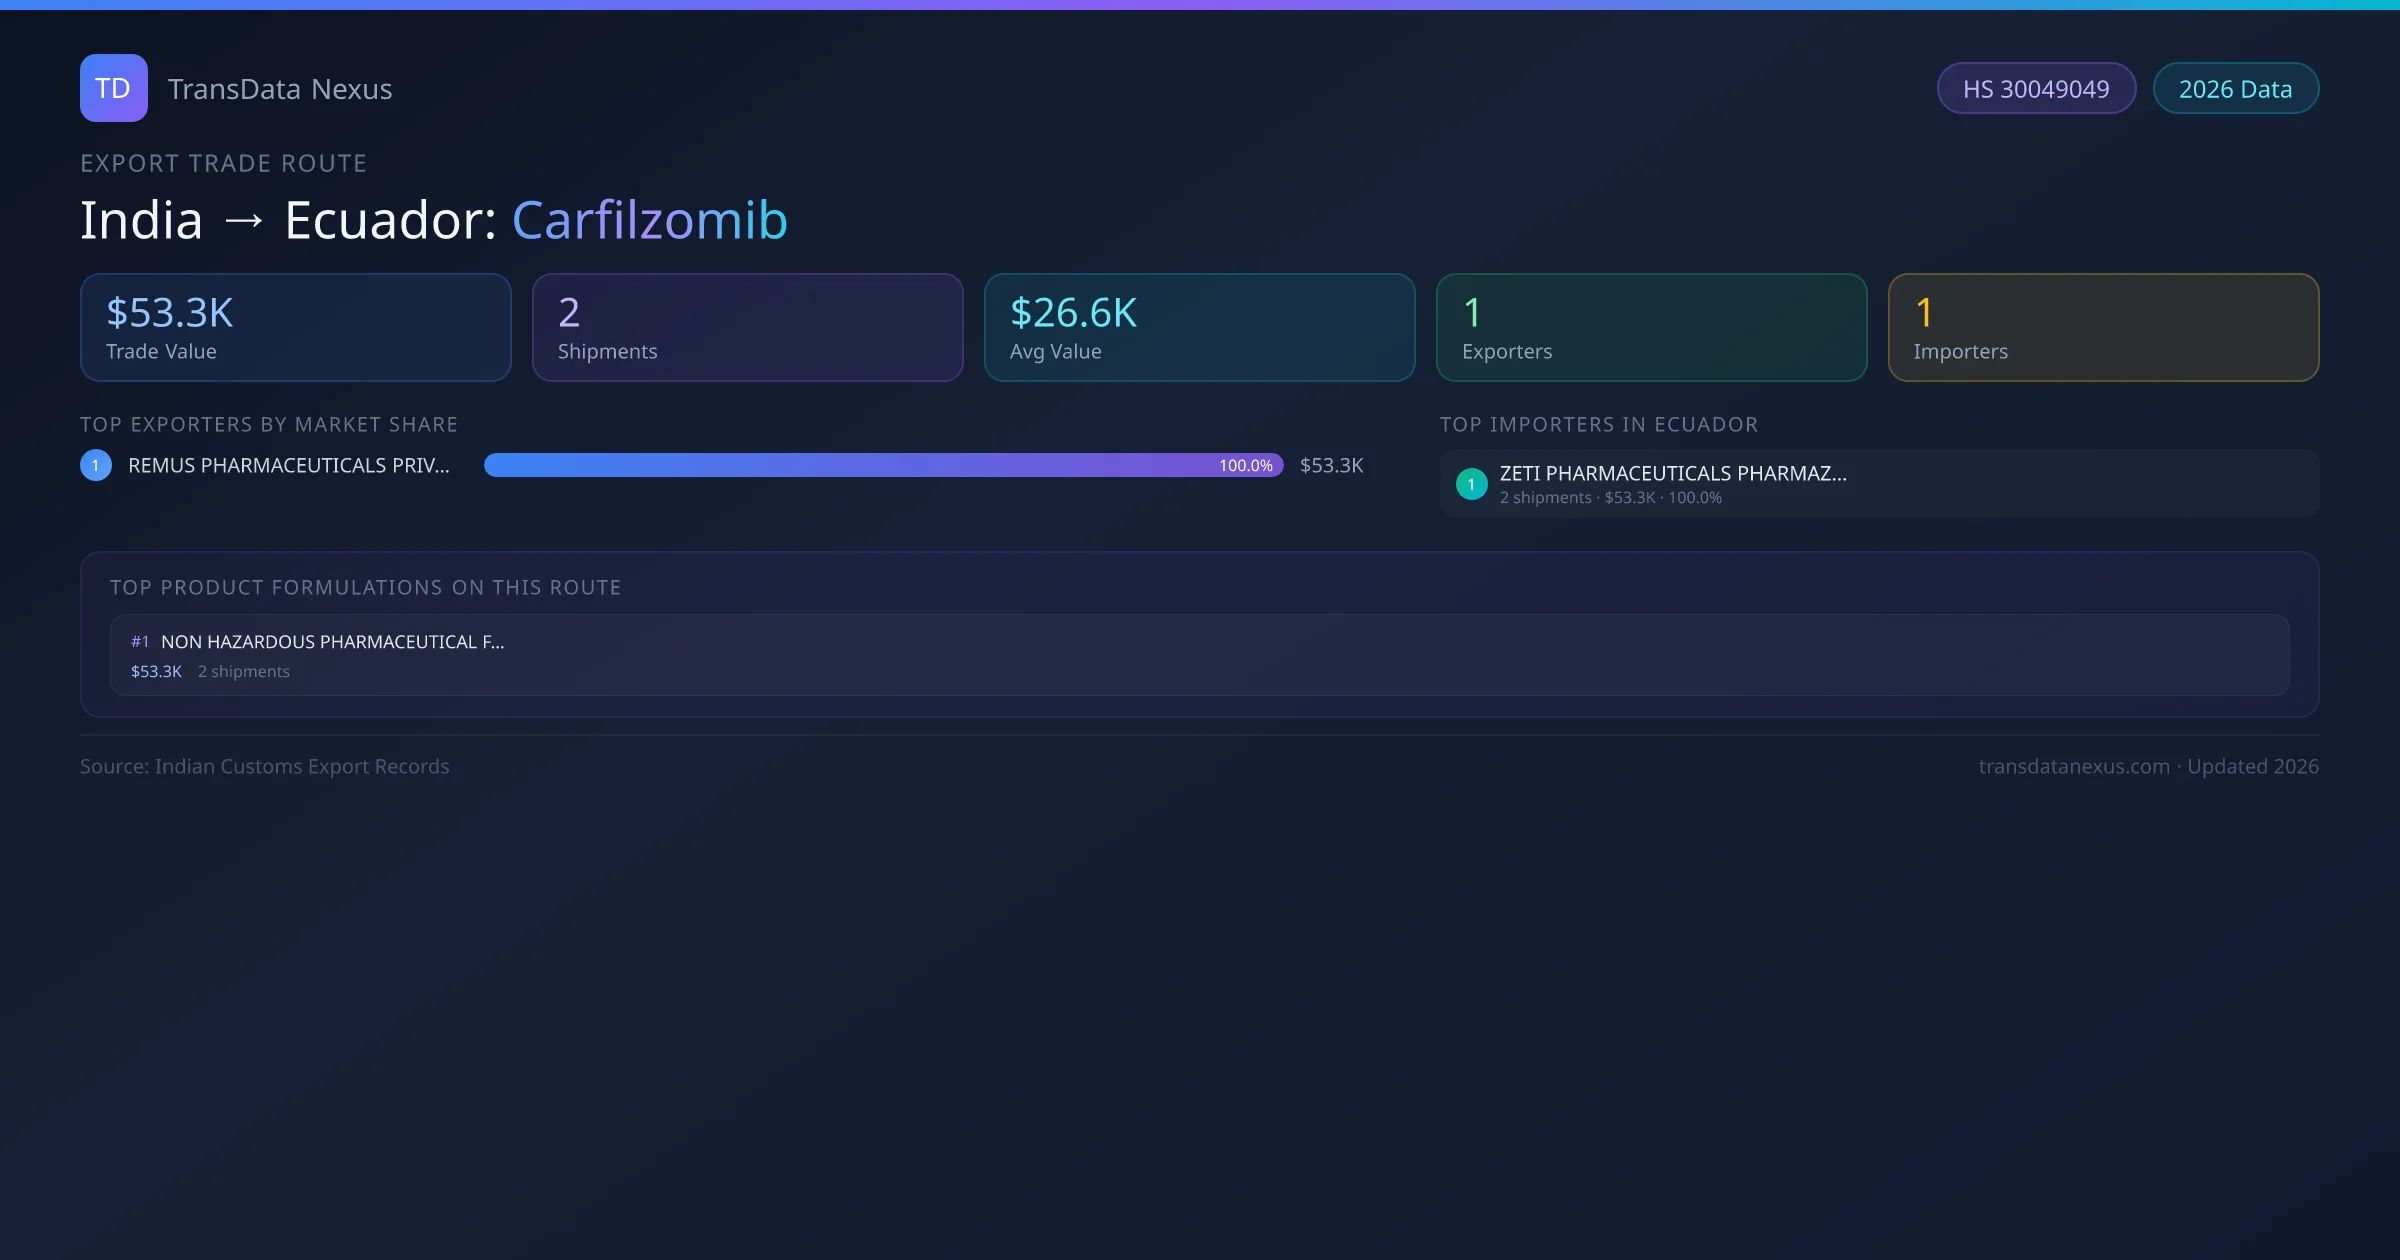The width and height of the screenshot is (2400, 1260).
Task: Click the 100.0% market share bar
Action: tap(883, 465)
